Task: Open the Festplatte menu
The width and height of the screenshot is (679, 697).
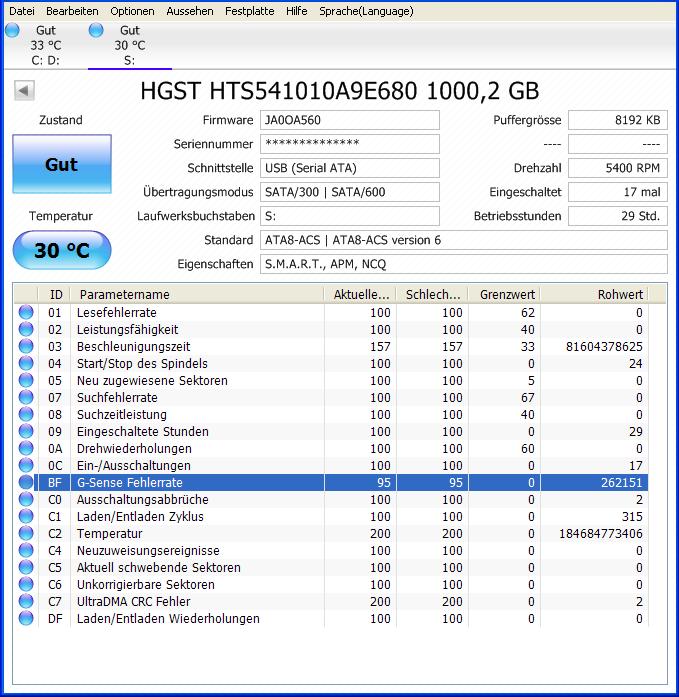Action: pos(249,11)
